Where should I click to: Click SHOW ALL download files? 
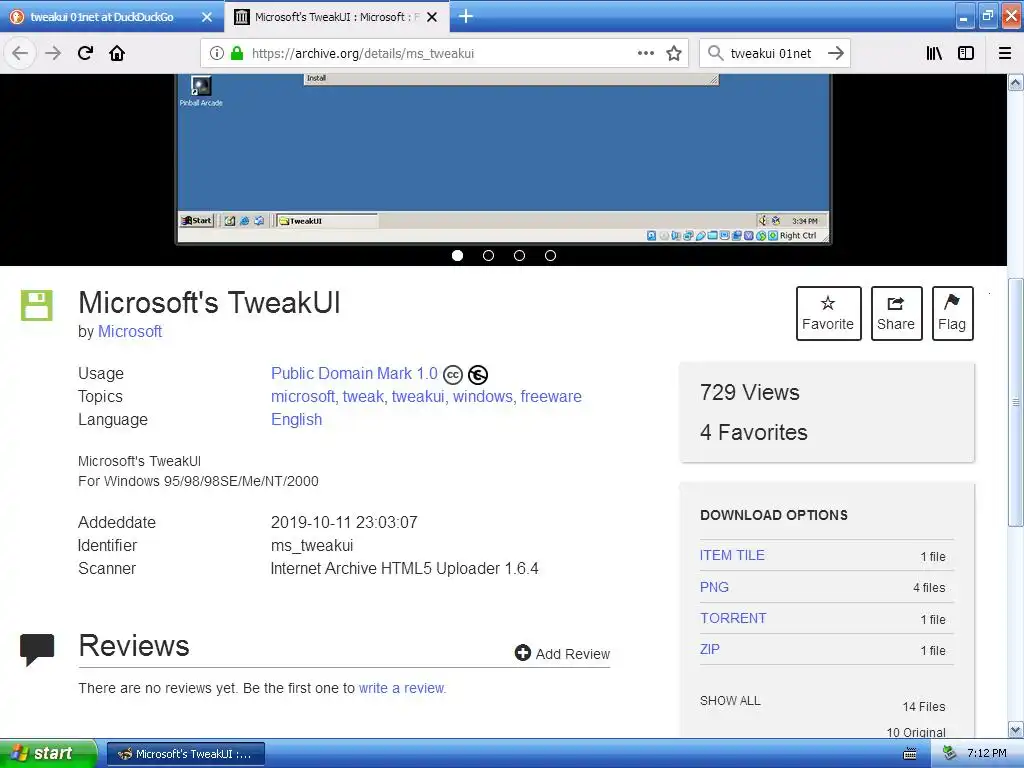[730, 701]
